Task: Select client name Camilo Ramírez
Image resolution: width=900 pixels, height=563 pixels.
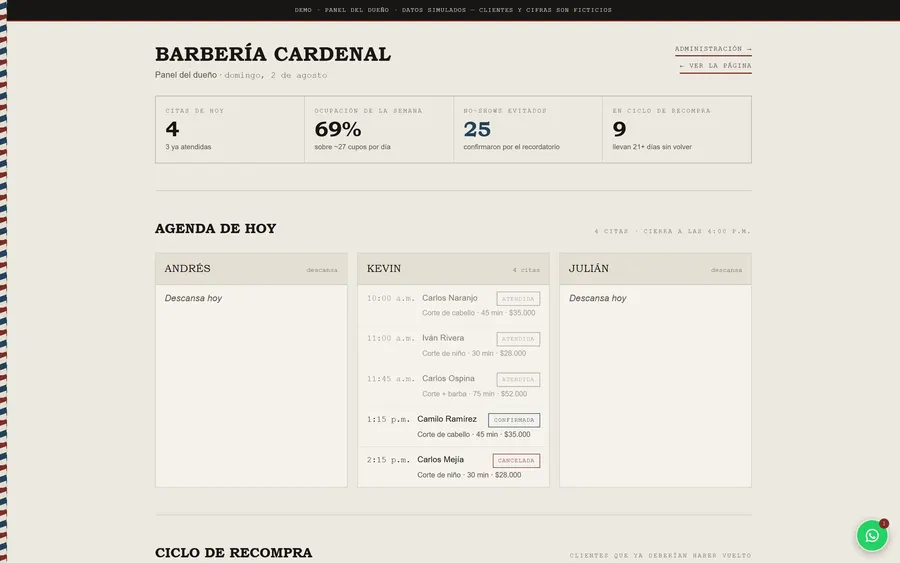Action: click(x=447, y=419)
